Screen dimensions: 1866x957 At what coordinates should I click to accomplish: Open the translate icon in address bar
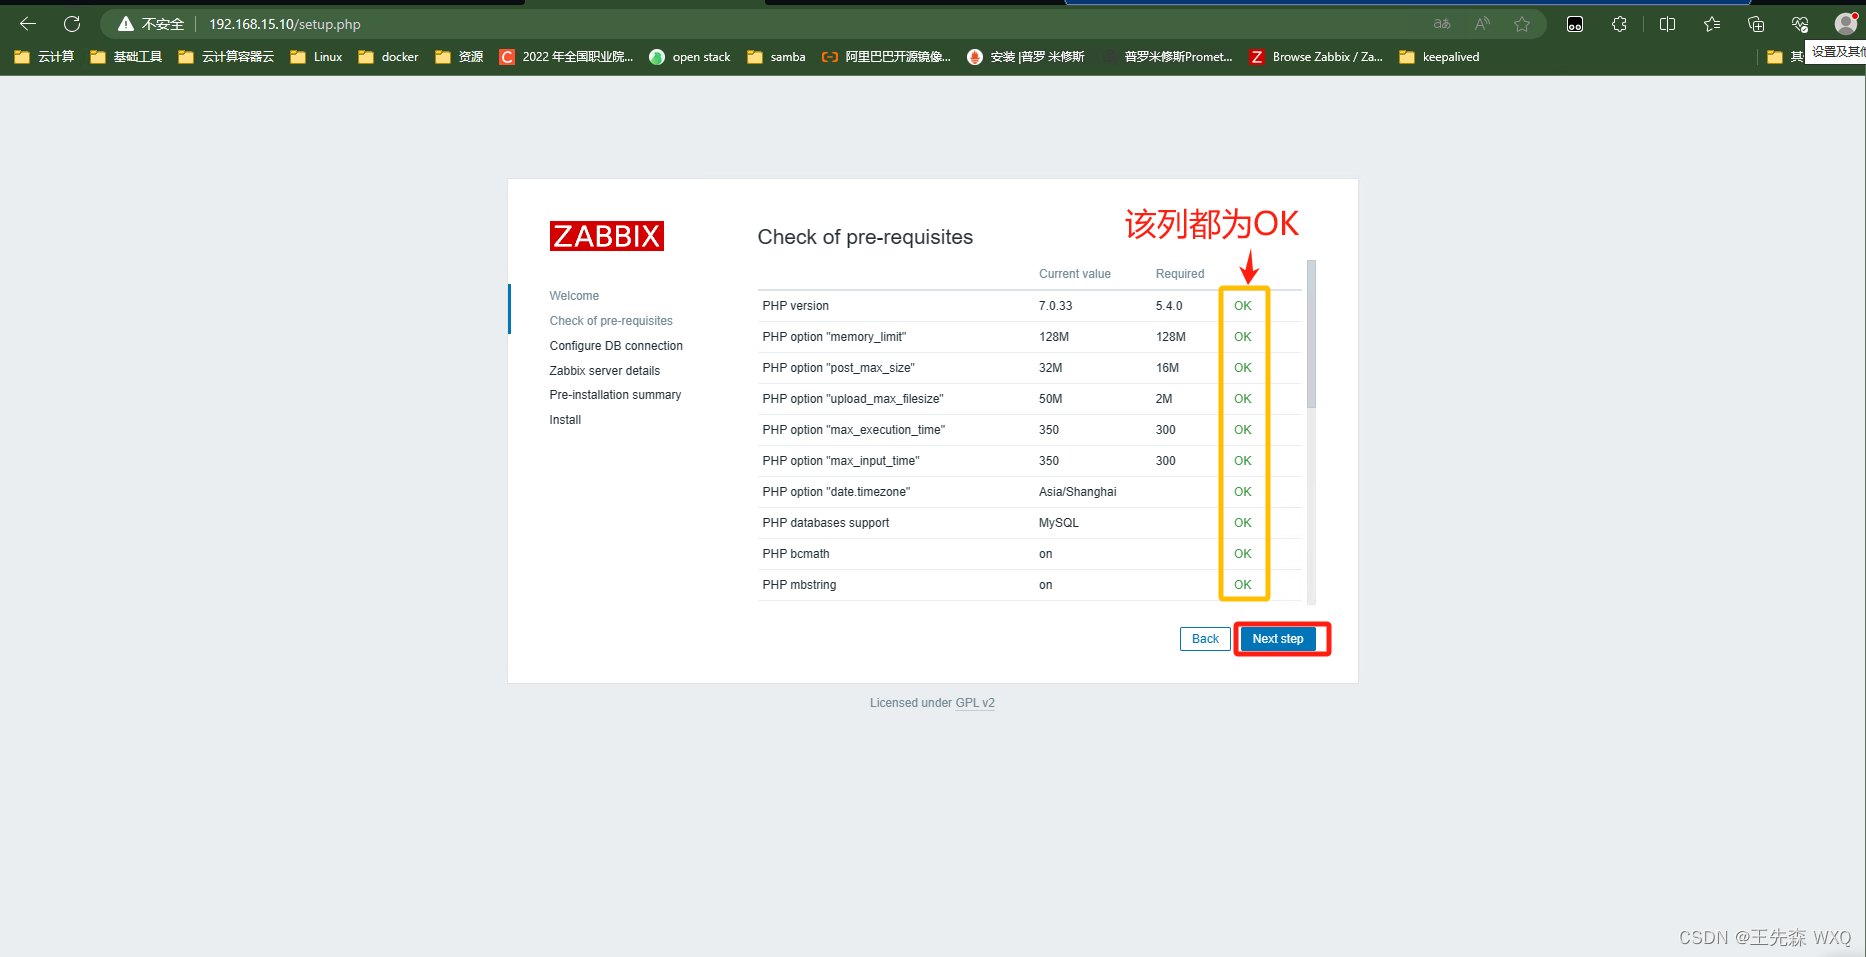[x=1442, y=24]
